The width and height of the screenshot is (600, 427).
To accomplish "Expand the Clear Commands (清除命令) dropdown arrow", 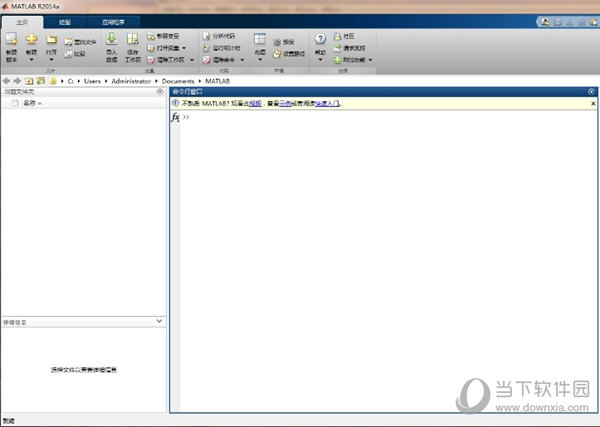I will [x=242, y=60].
